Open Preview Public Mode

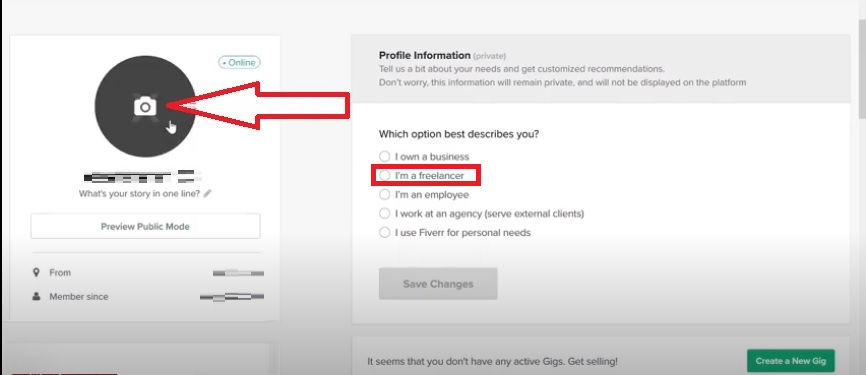[145, 226]
